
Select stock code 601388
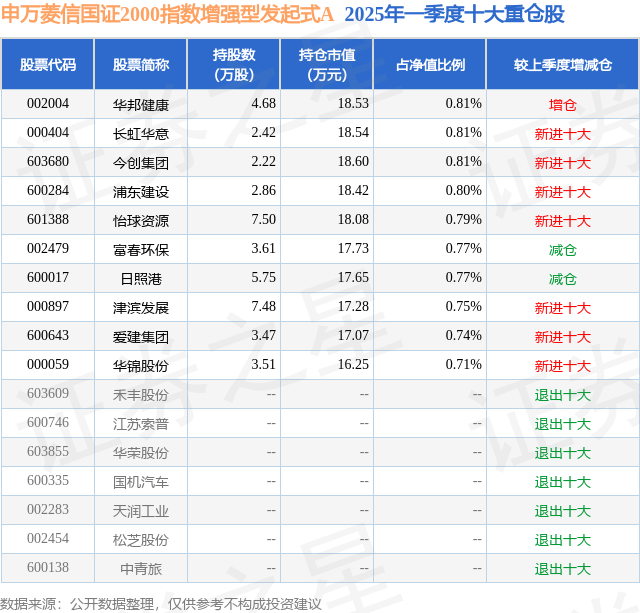pyautogui.click(x=48, y=220)
